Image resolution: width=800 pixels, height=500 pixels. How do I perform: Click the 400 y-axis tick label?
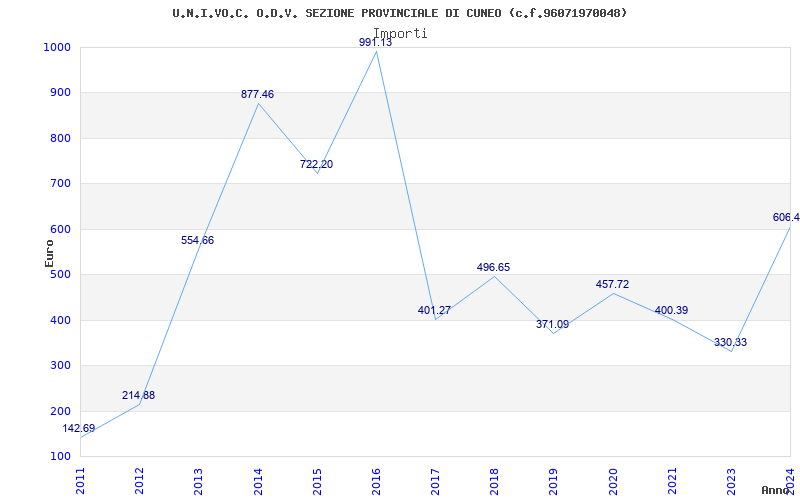tap(60, 320)
